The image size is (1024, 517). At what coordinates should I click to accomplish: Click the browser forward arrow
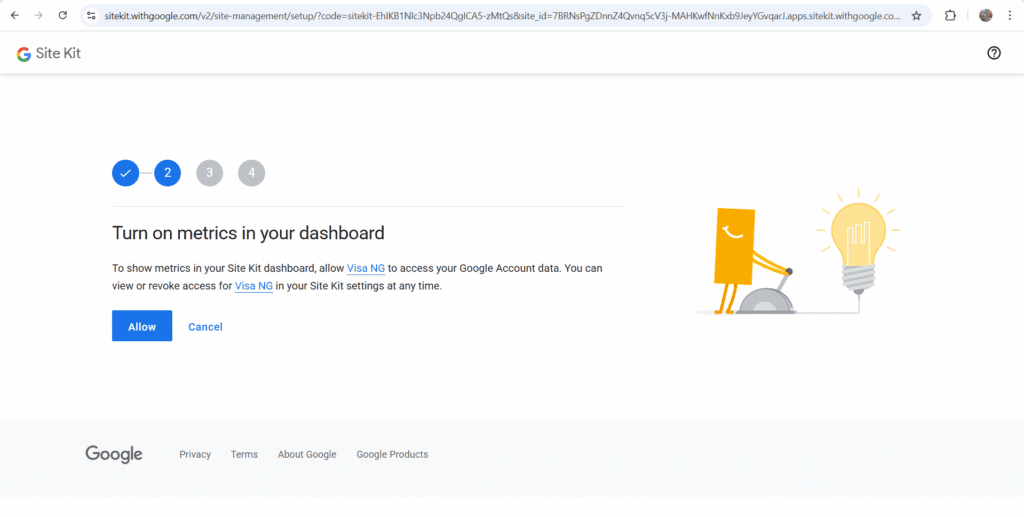click(x=39, y=16)
